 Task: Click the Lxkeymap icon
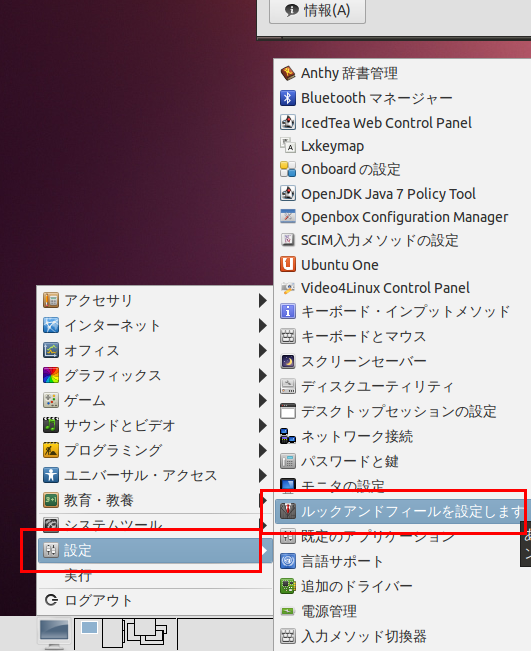pos(288,146)
